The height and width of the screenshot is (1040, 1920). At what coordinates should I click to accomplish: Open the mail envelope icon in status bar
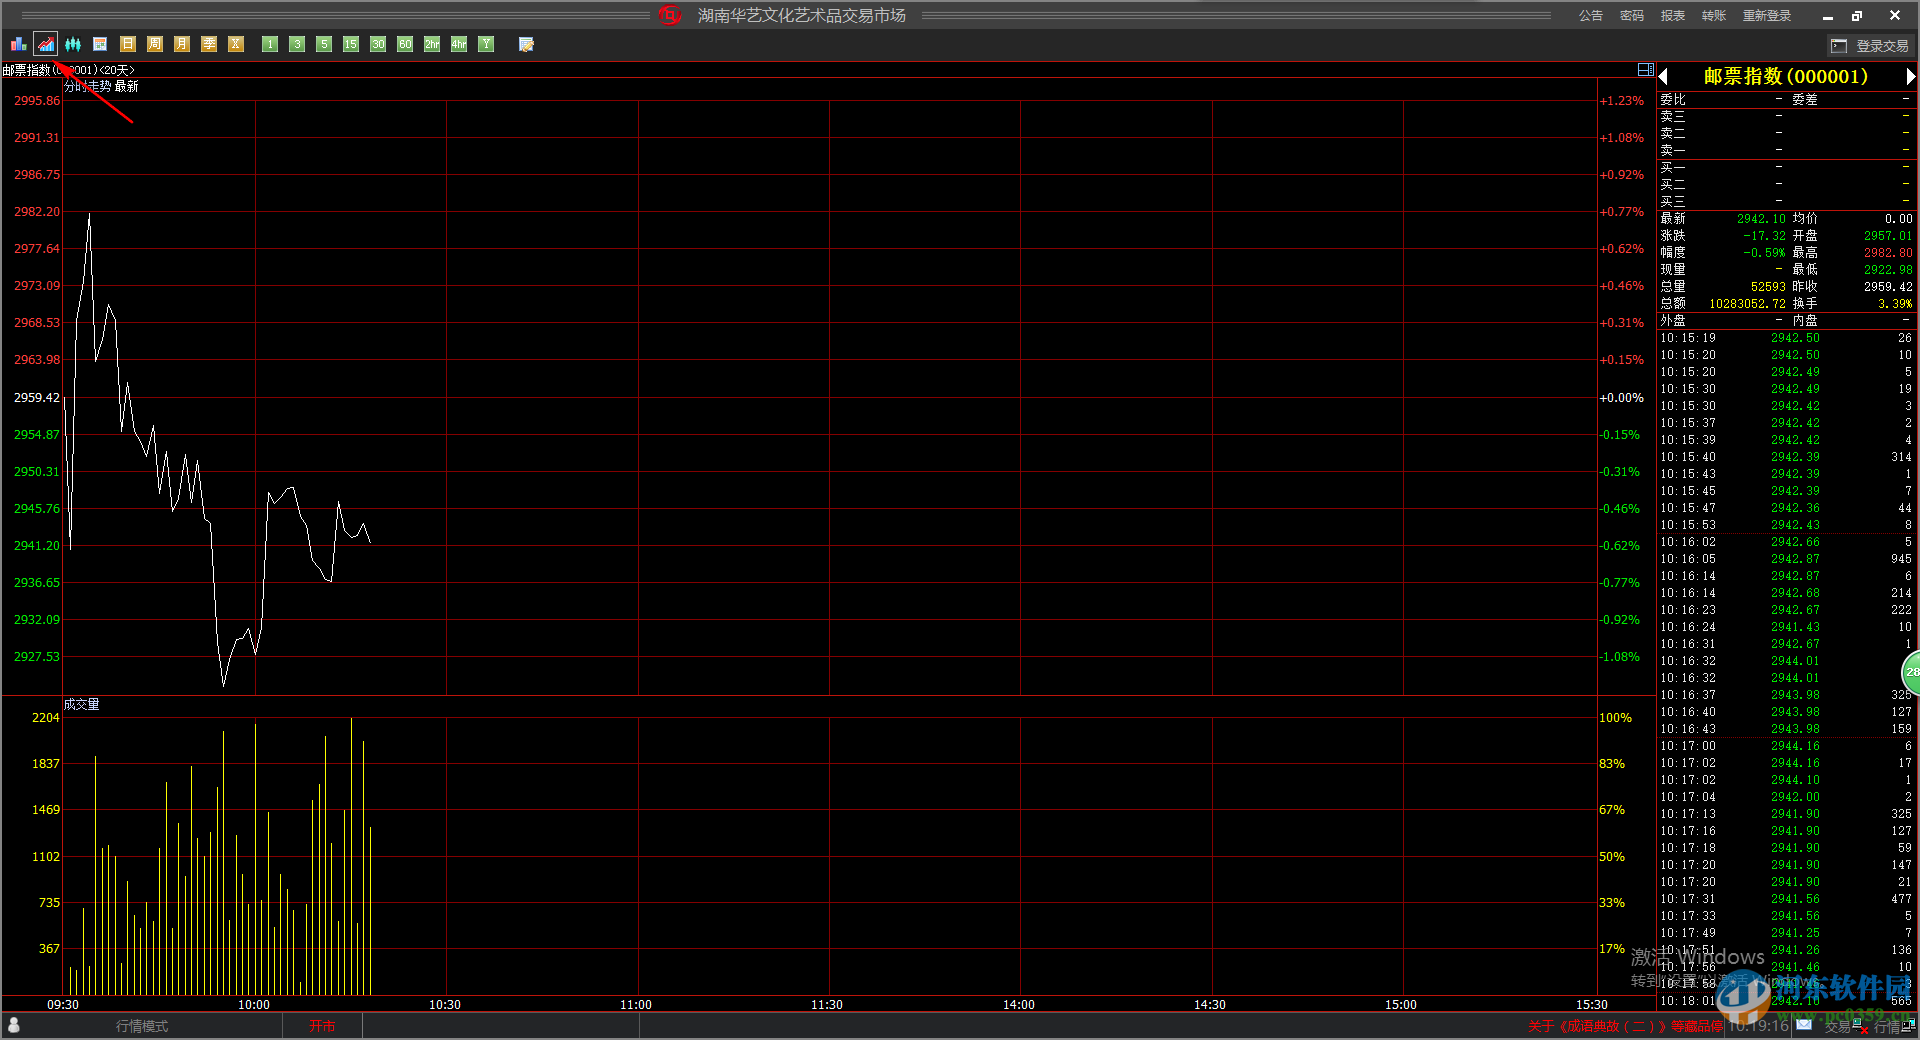click(x=1803, y=1025)
